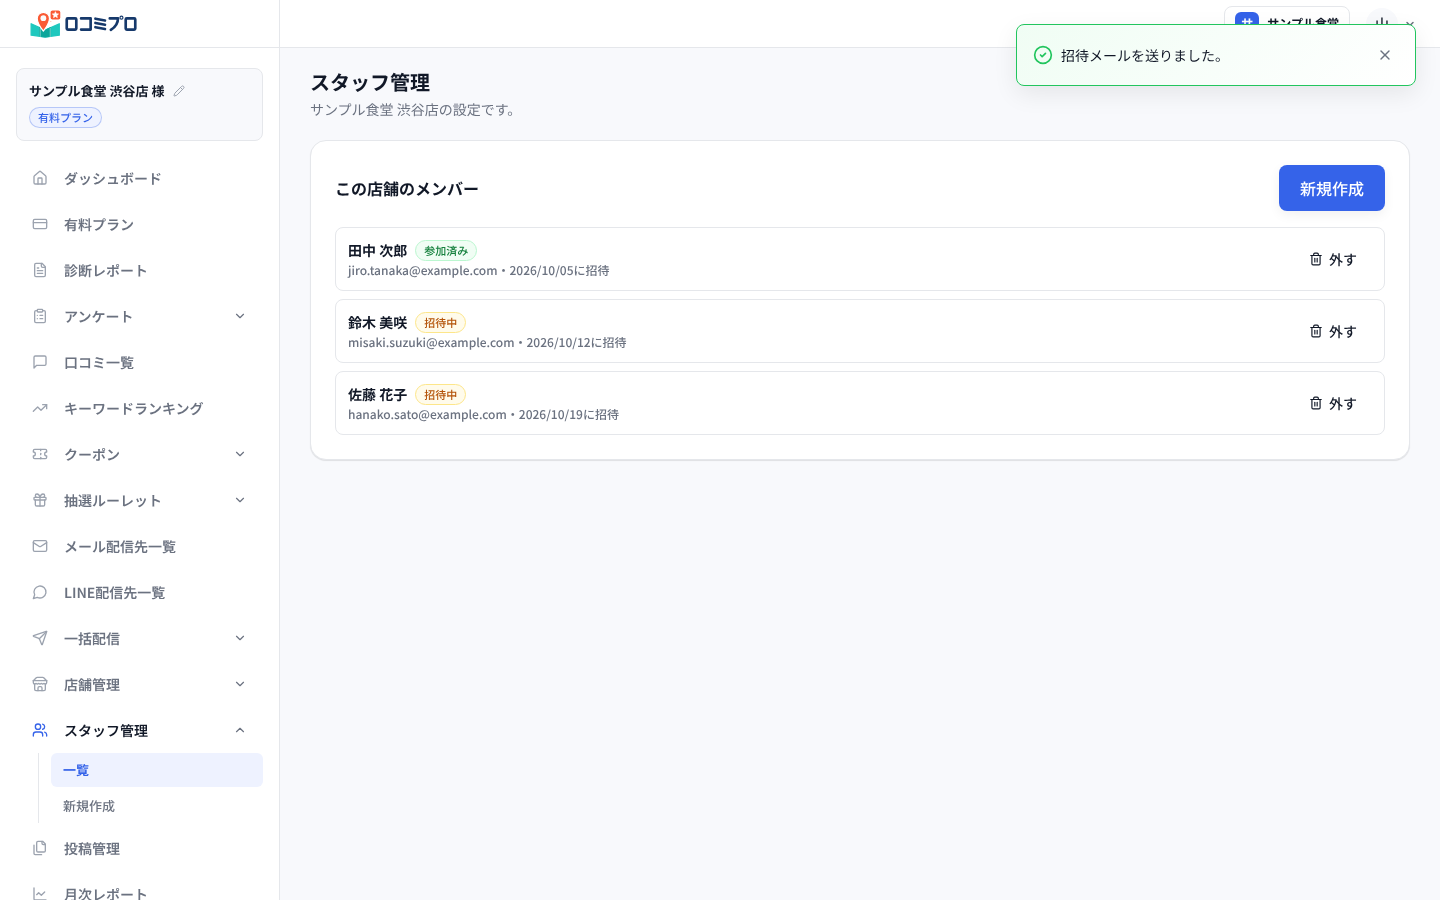The height and width of the screenshot is (900, 1440).
Task: Click the 参加済み badge for 田中 次郎
Action: pos(446,251)
